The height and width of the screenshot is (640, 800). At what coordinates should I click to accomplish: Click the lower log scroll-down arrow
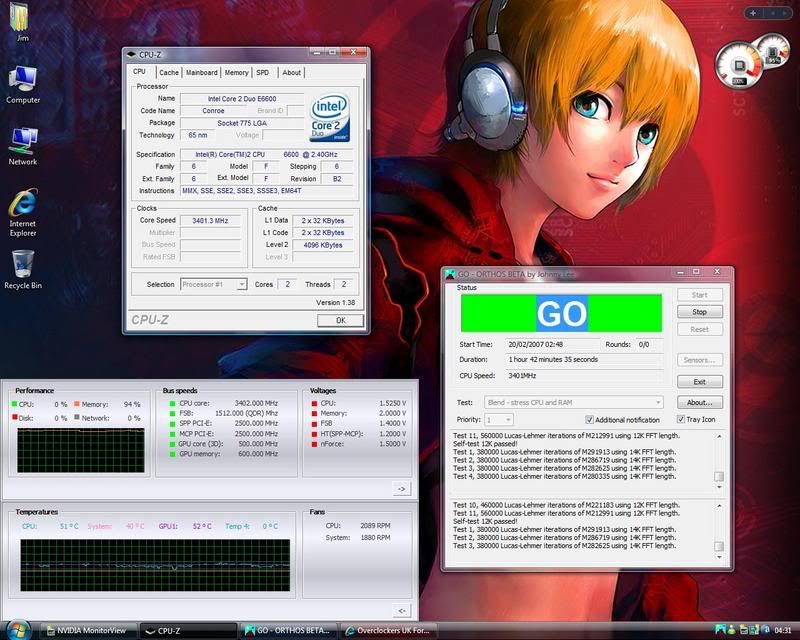(719, 557)
